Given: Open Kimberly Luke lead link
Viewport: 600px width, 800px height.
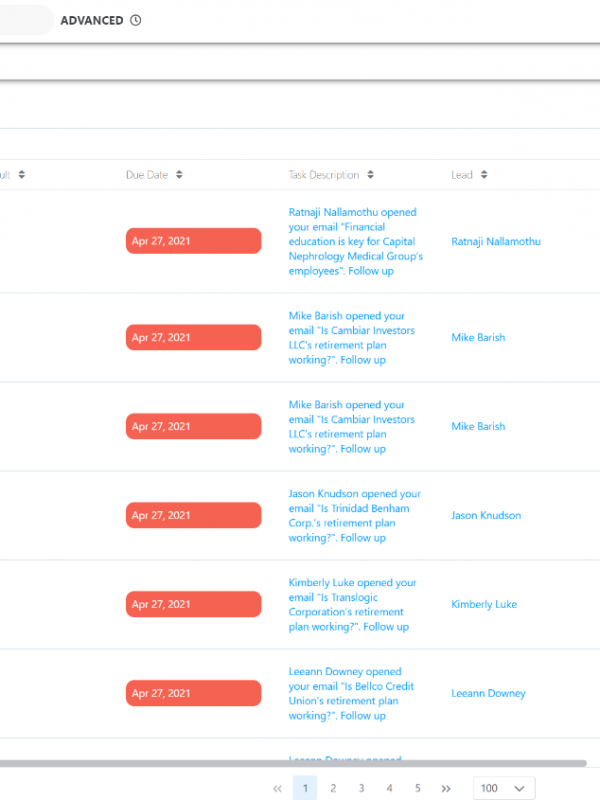Looking at the screenshot, I should [484, 604].
